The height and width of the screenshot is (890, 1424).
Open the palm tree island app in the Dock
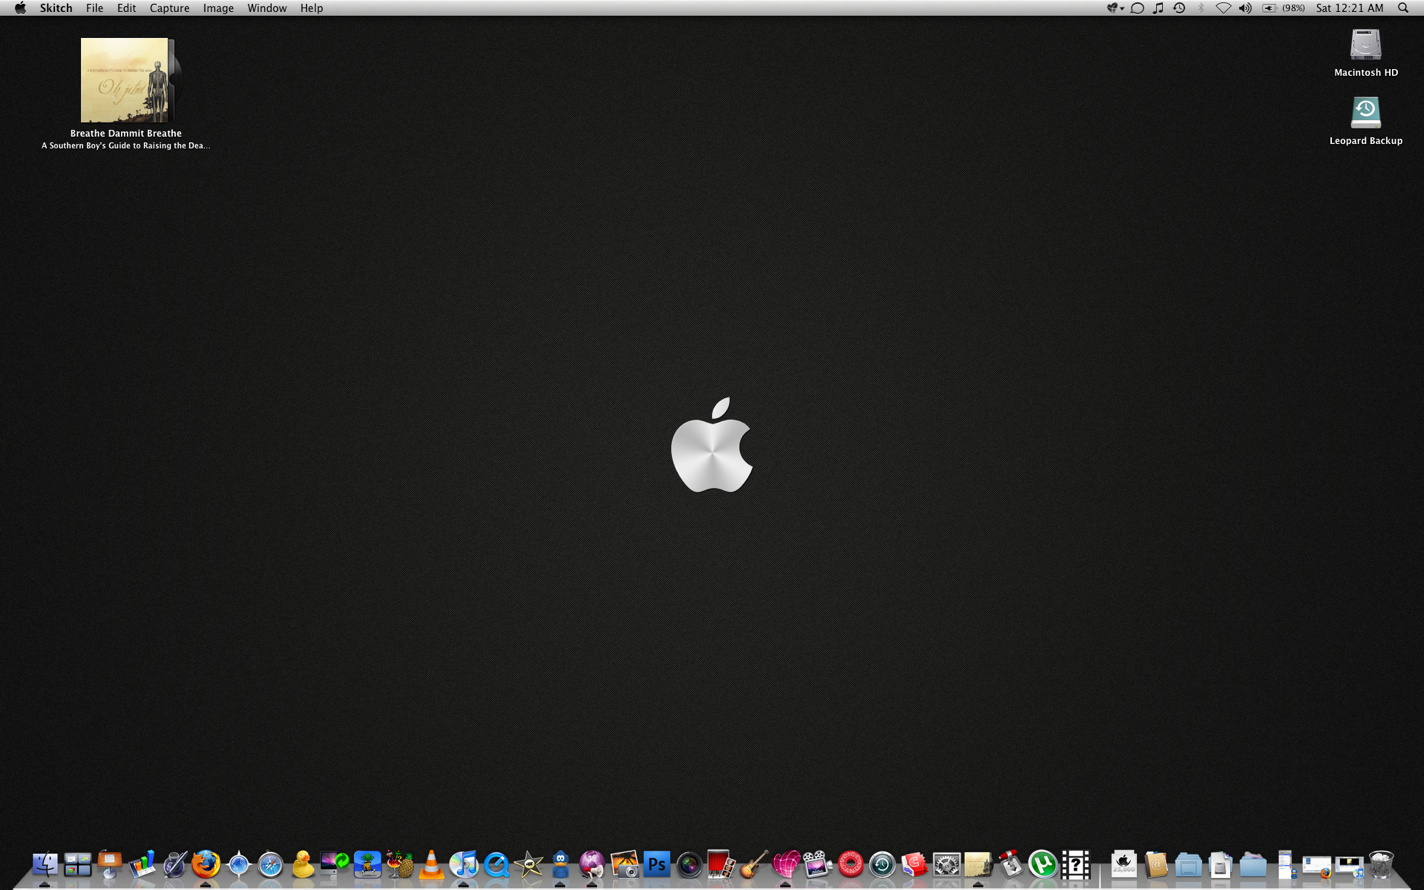367,864
